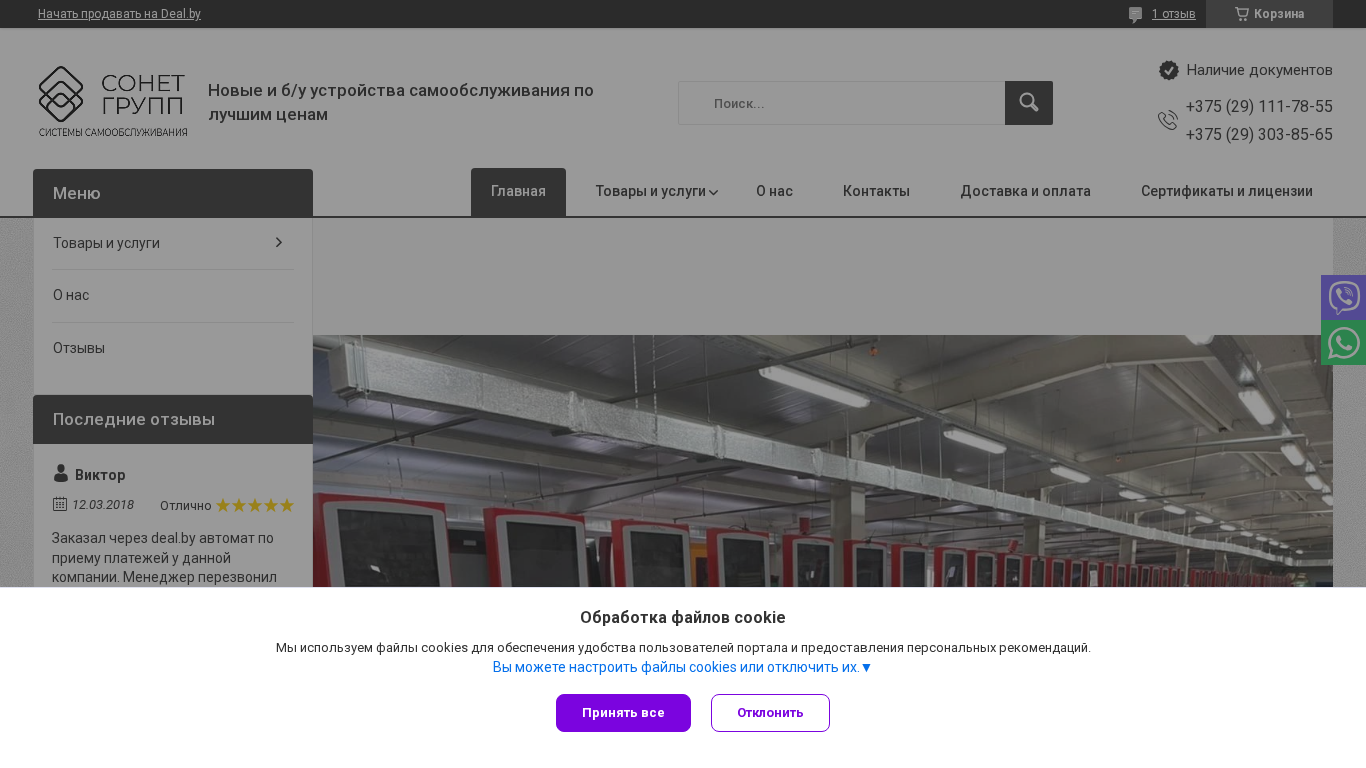This screenshot has width=1366, height=768.
Task: Click the Меню sidebar header
Action: point(173,193)
